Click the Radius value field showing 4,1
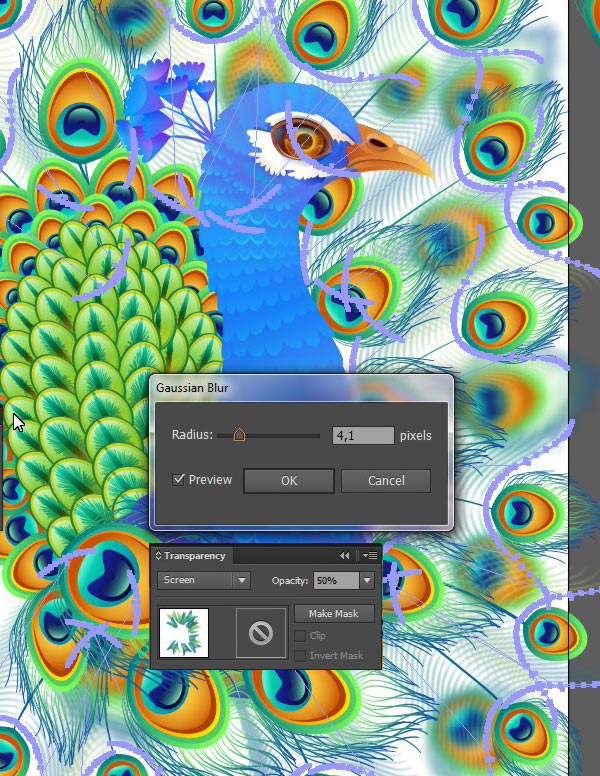Screen dimensions: 600x776 click(x=363, y=436)
